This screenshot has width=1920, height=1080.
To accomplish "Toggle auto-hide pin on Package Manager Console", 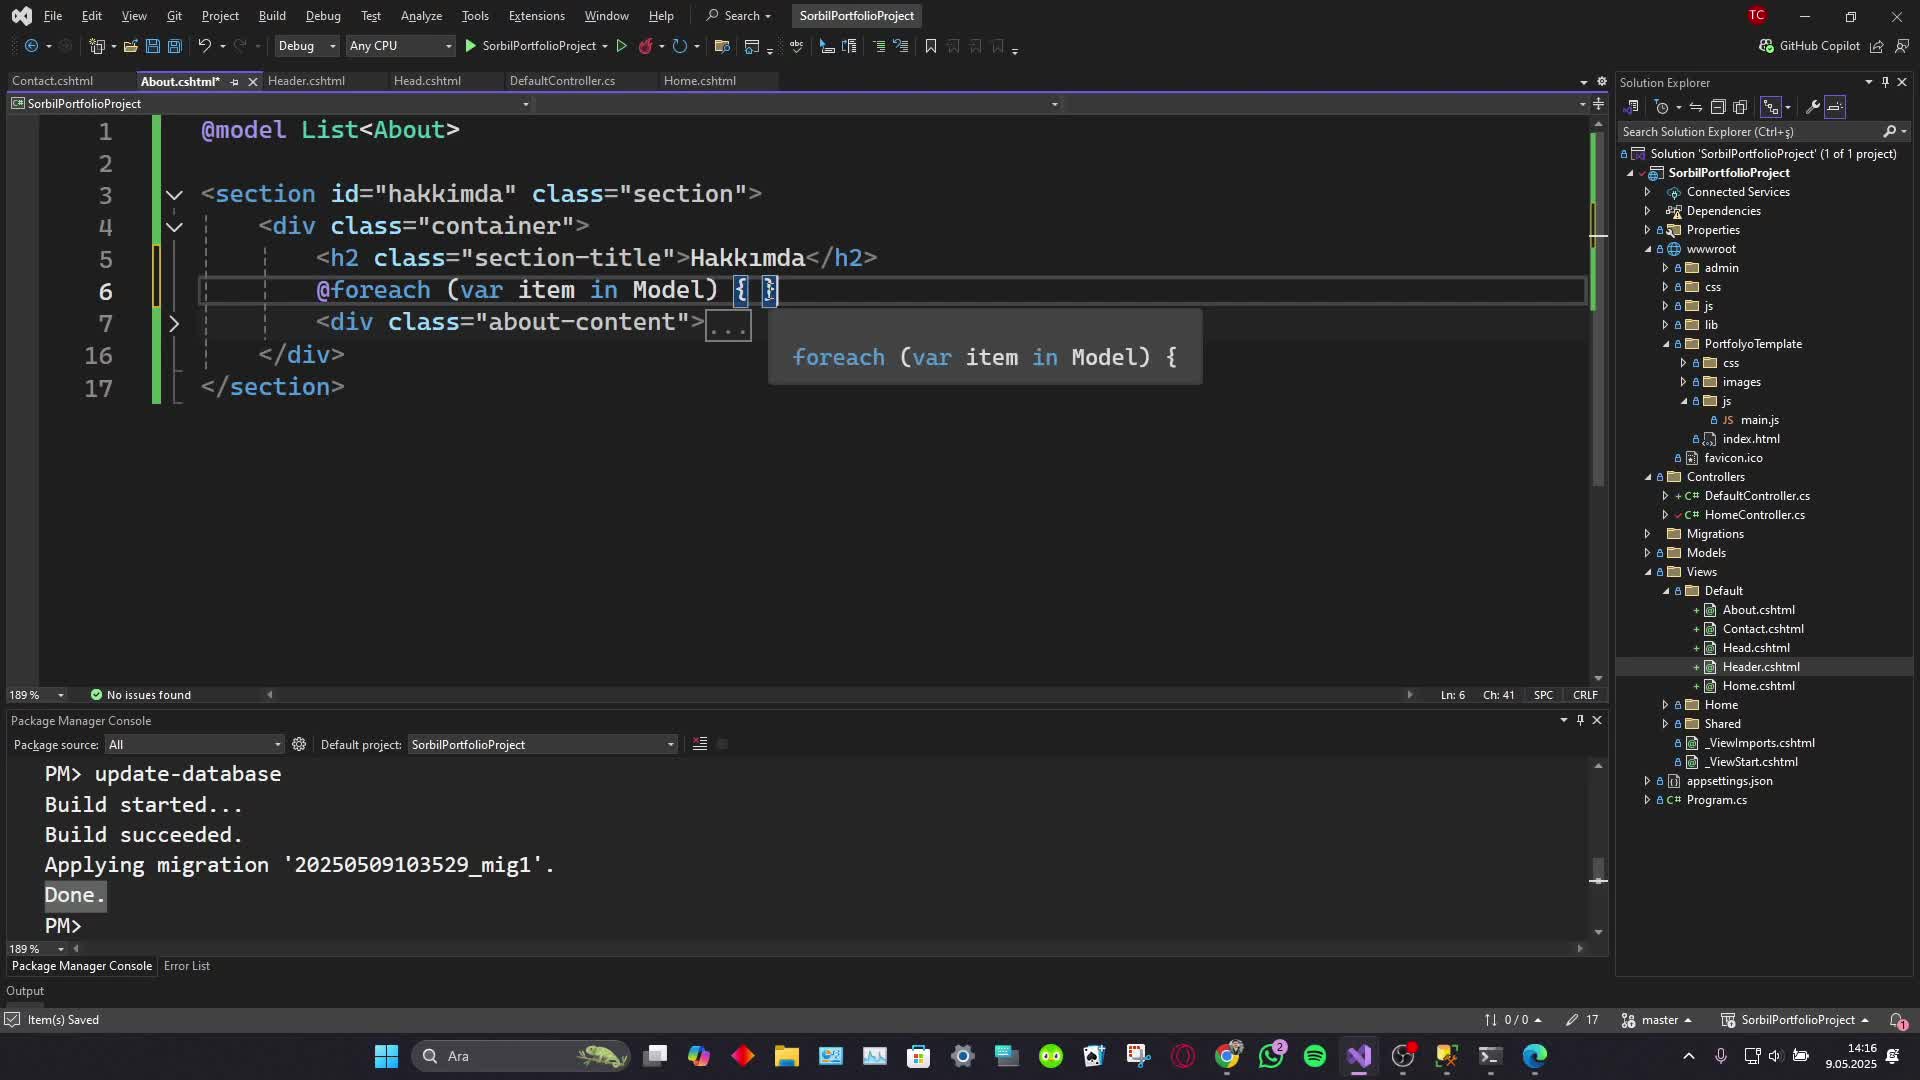I will click(x=1580, y=720).
